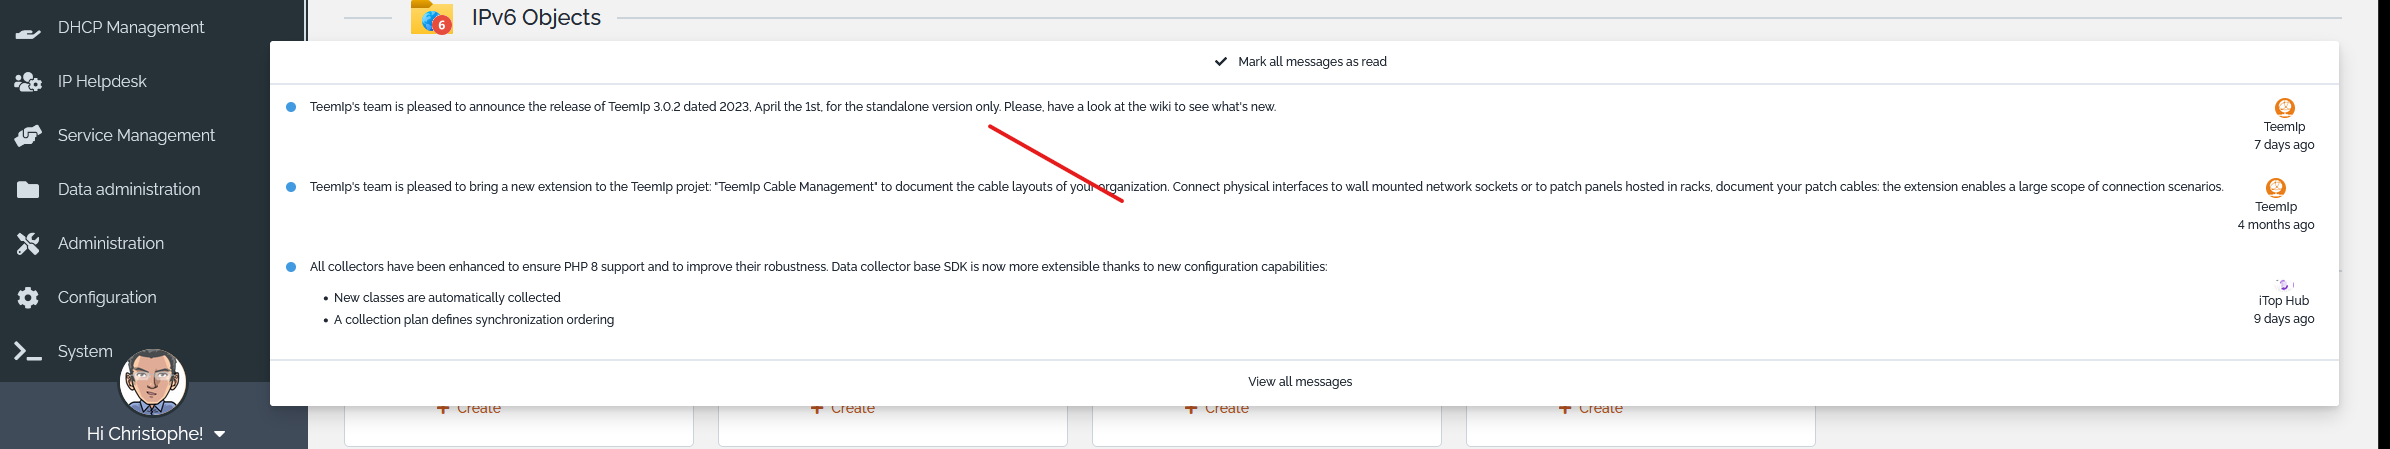Open the TeemIp Cable Management extension message
The width and height of the screenshot is (2390, 449).
point(1266,187)
